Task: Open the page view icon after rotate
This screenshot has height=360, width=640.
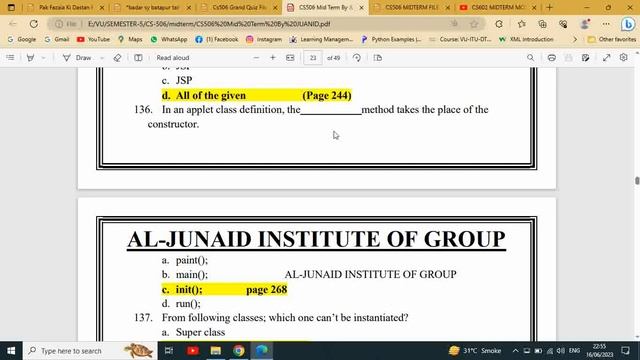Action: pyautogui.click(x=378, y=58)
